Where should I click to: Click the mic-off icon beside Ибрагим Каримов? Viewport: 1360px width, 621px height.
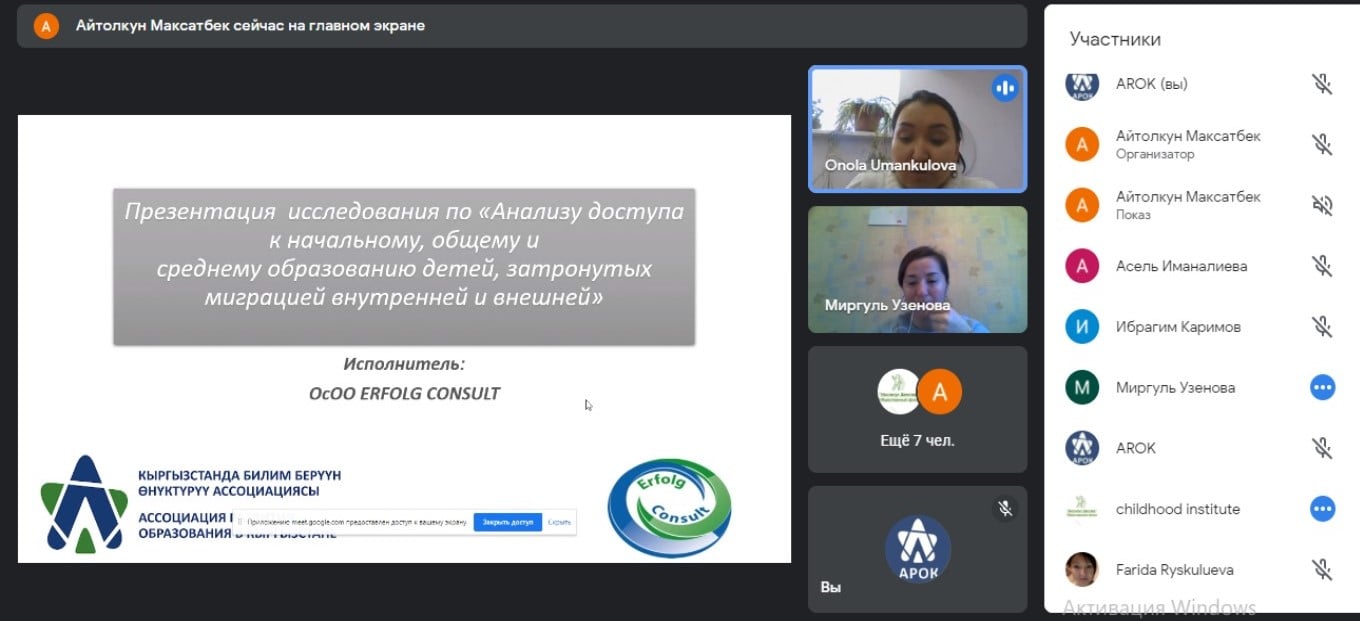click(x=1322, y=327)
